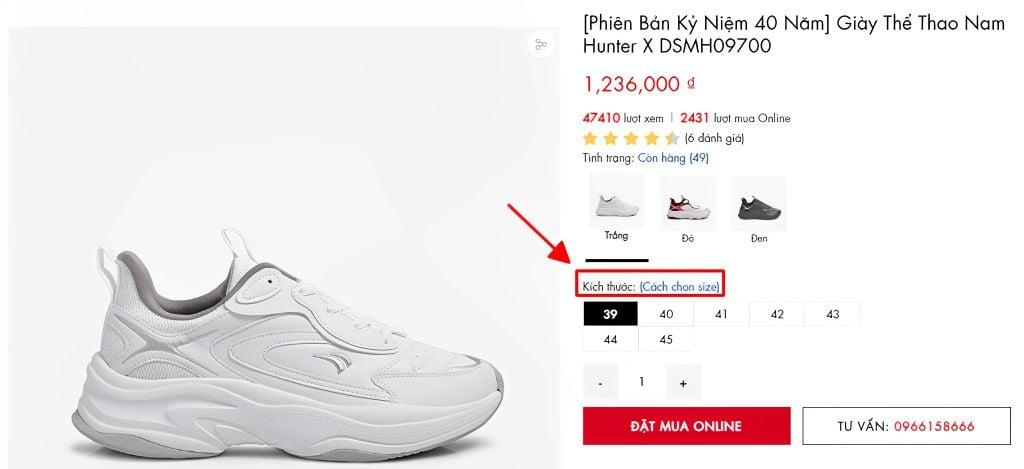1024x469 pixels.
Task: Decrease quantity with minus button
Action: coord(600,382)
